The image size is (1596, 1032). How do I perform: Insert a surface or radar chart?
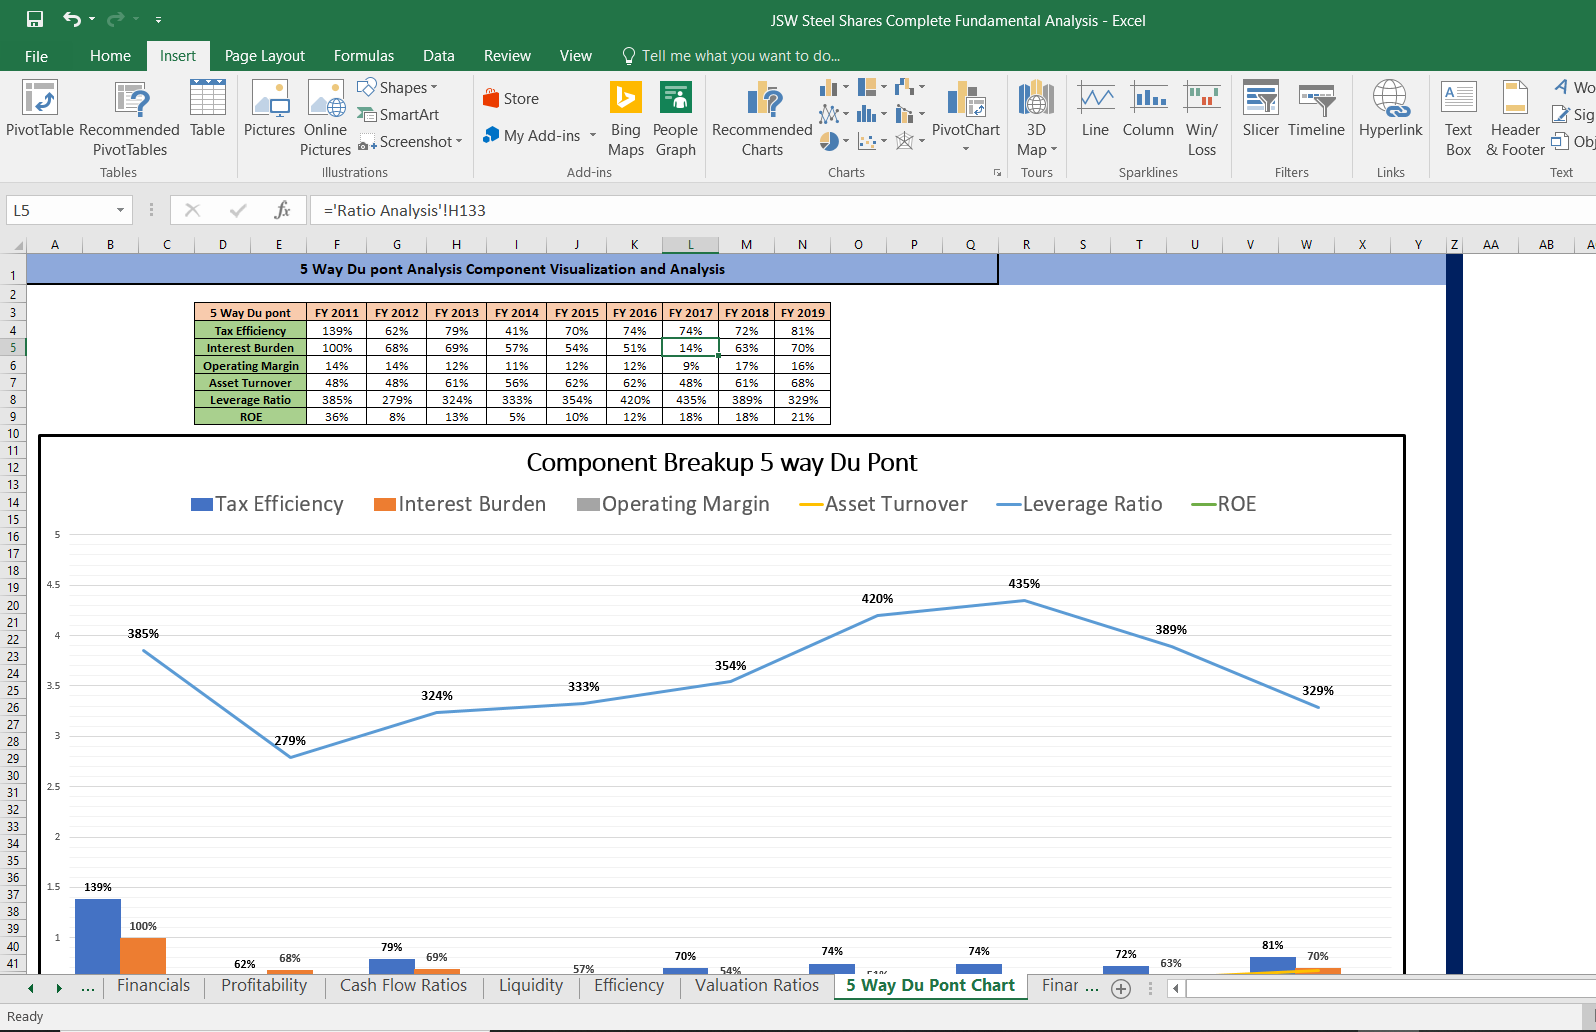pos(906,141)
